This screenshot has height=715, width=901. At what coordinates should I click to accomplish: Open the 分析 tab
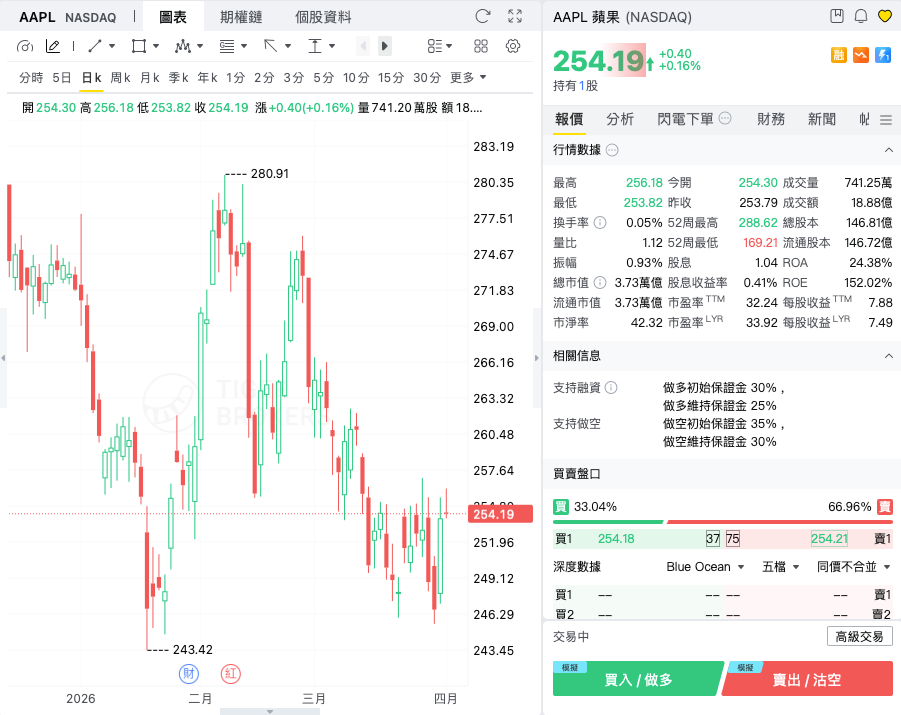(x=620, y=119)
